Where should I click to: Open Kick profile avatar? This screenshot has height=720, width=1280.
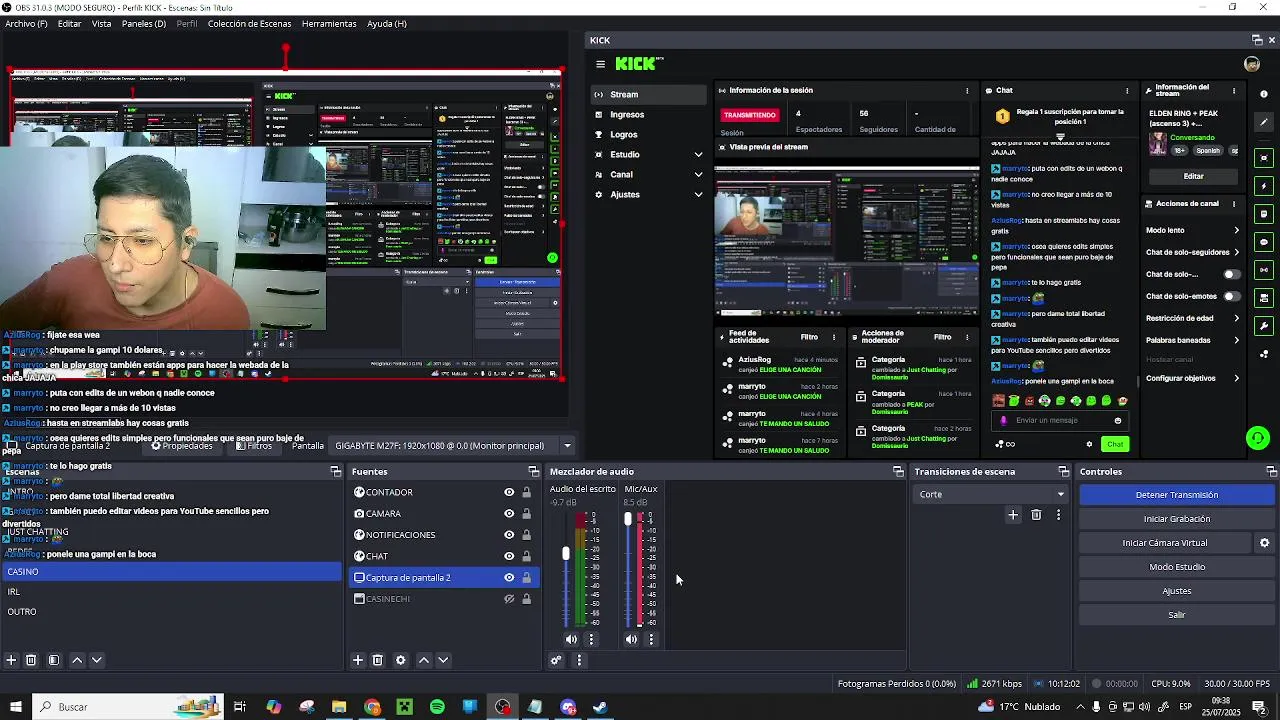point(1252,64)
